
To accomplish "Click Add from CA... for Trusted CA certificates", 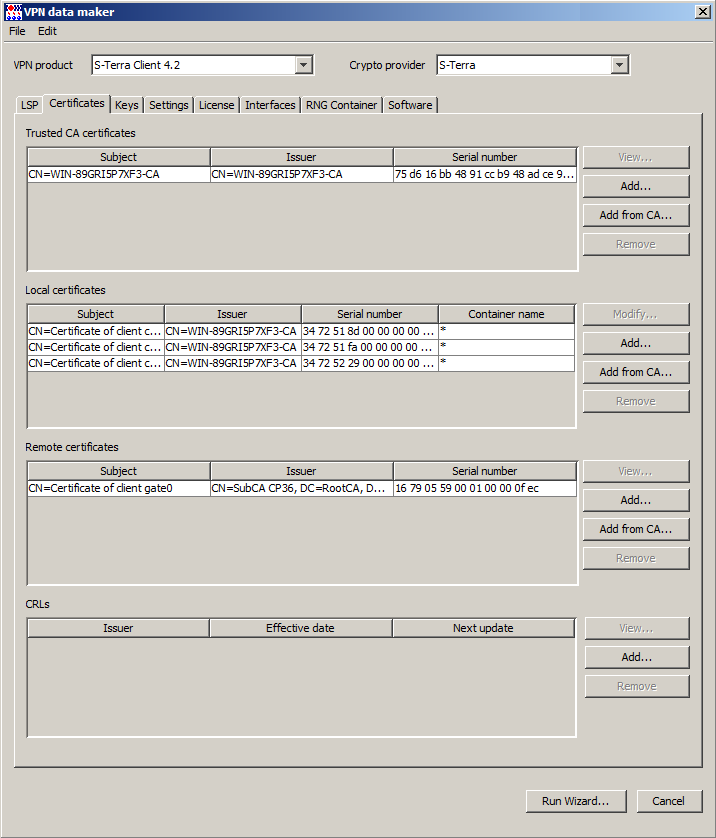I will [636, 215].
